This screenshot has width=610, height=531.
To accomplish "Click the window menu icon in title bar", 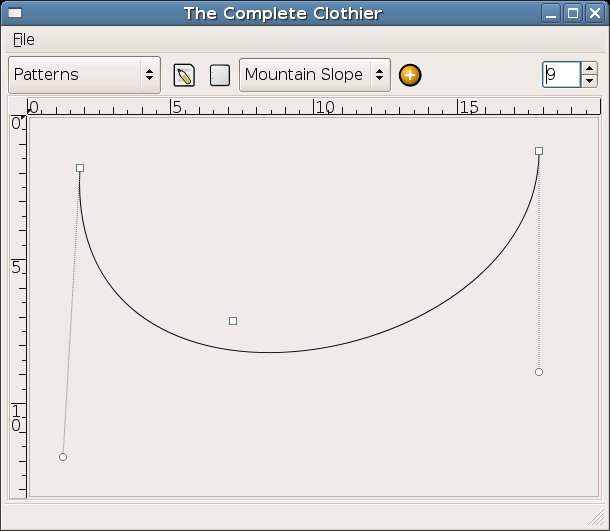I will 15,13.
